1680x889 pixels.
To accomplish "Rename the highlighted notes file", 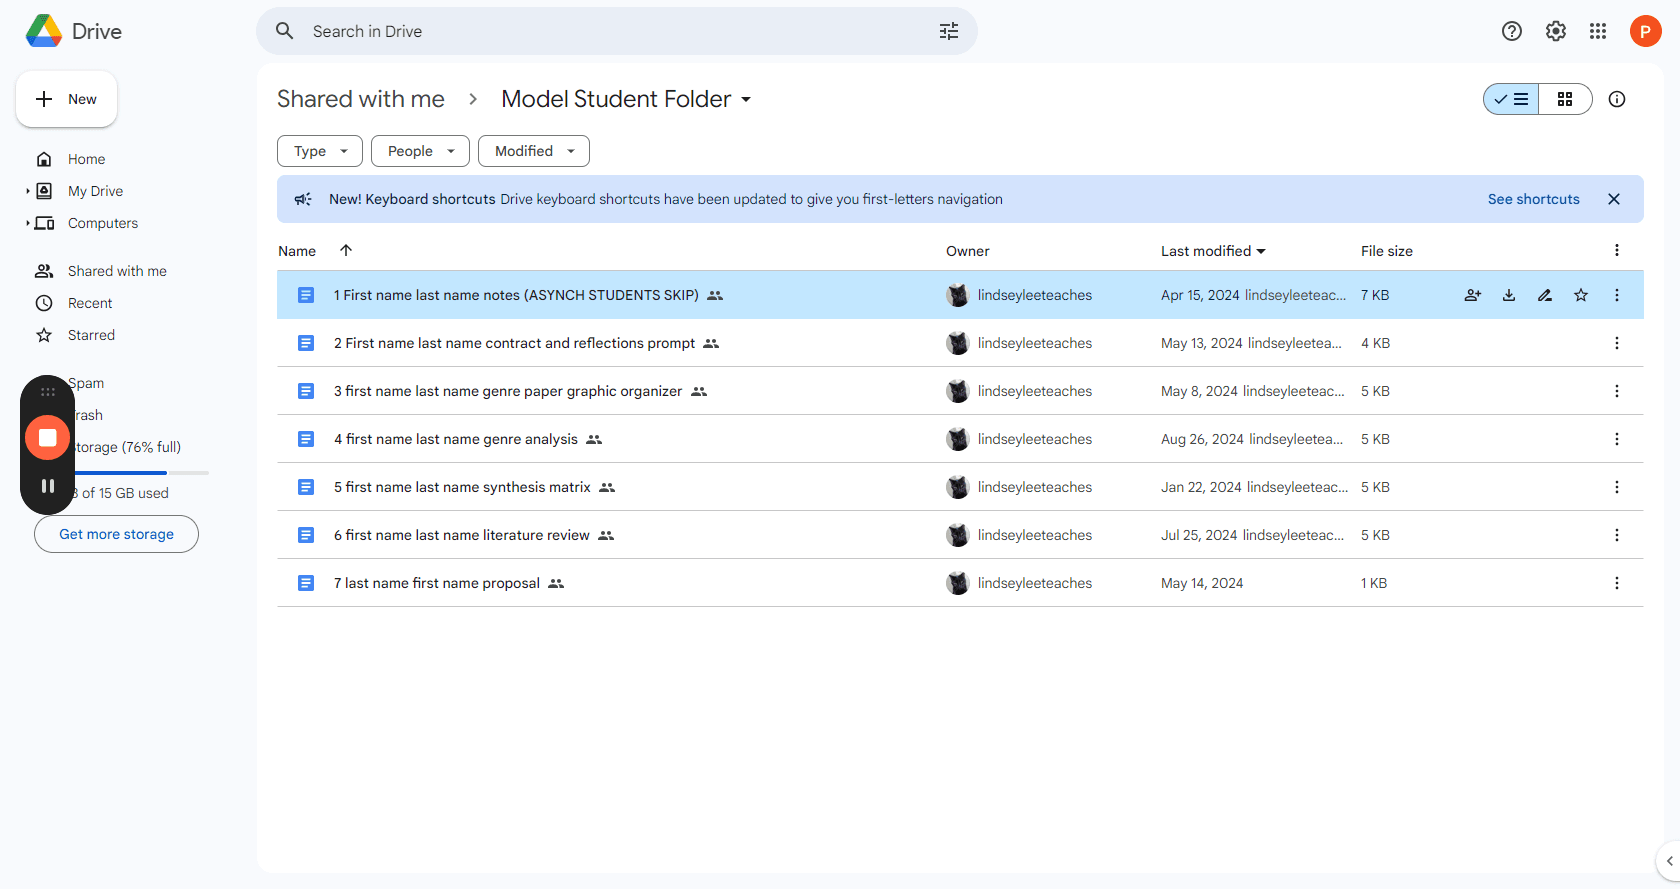I will 1545,295.
